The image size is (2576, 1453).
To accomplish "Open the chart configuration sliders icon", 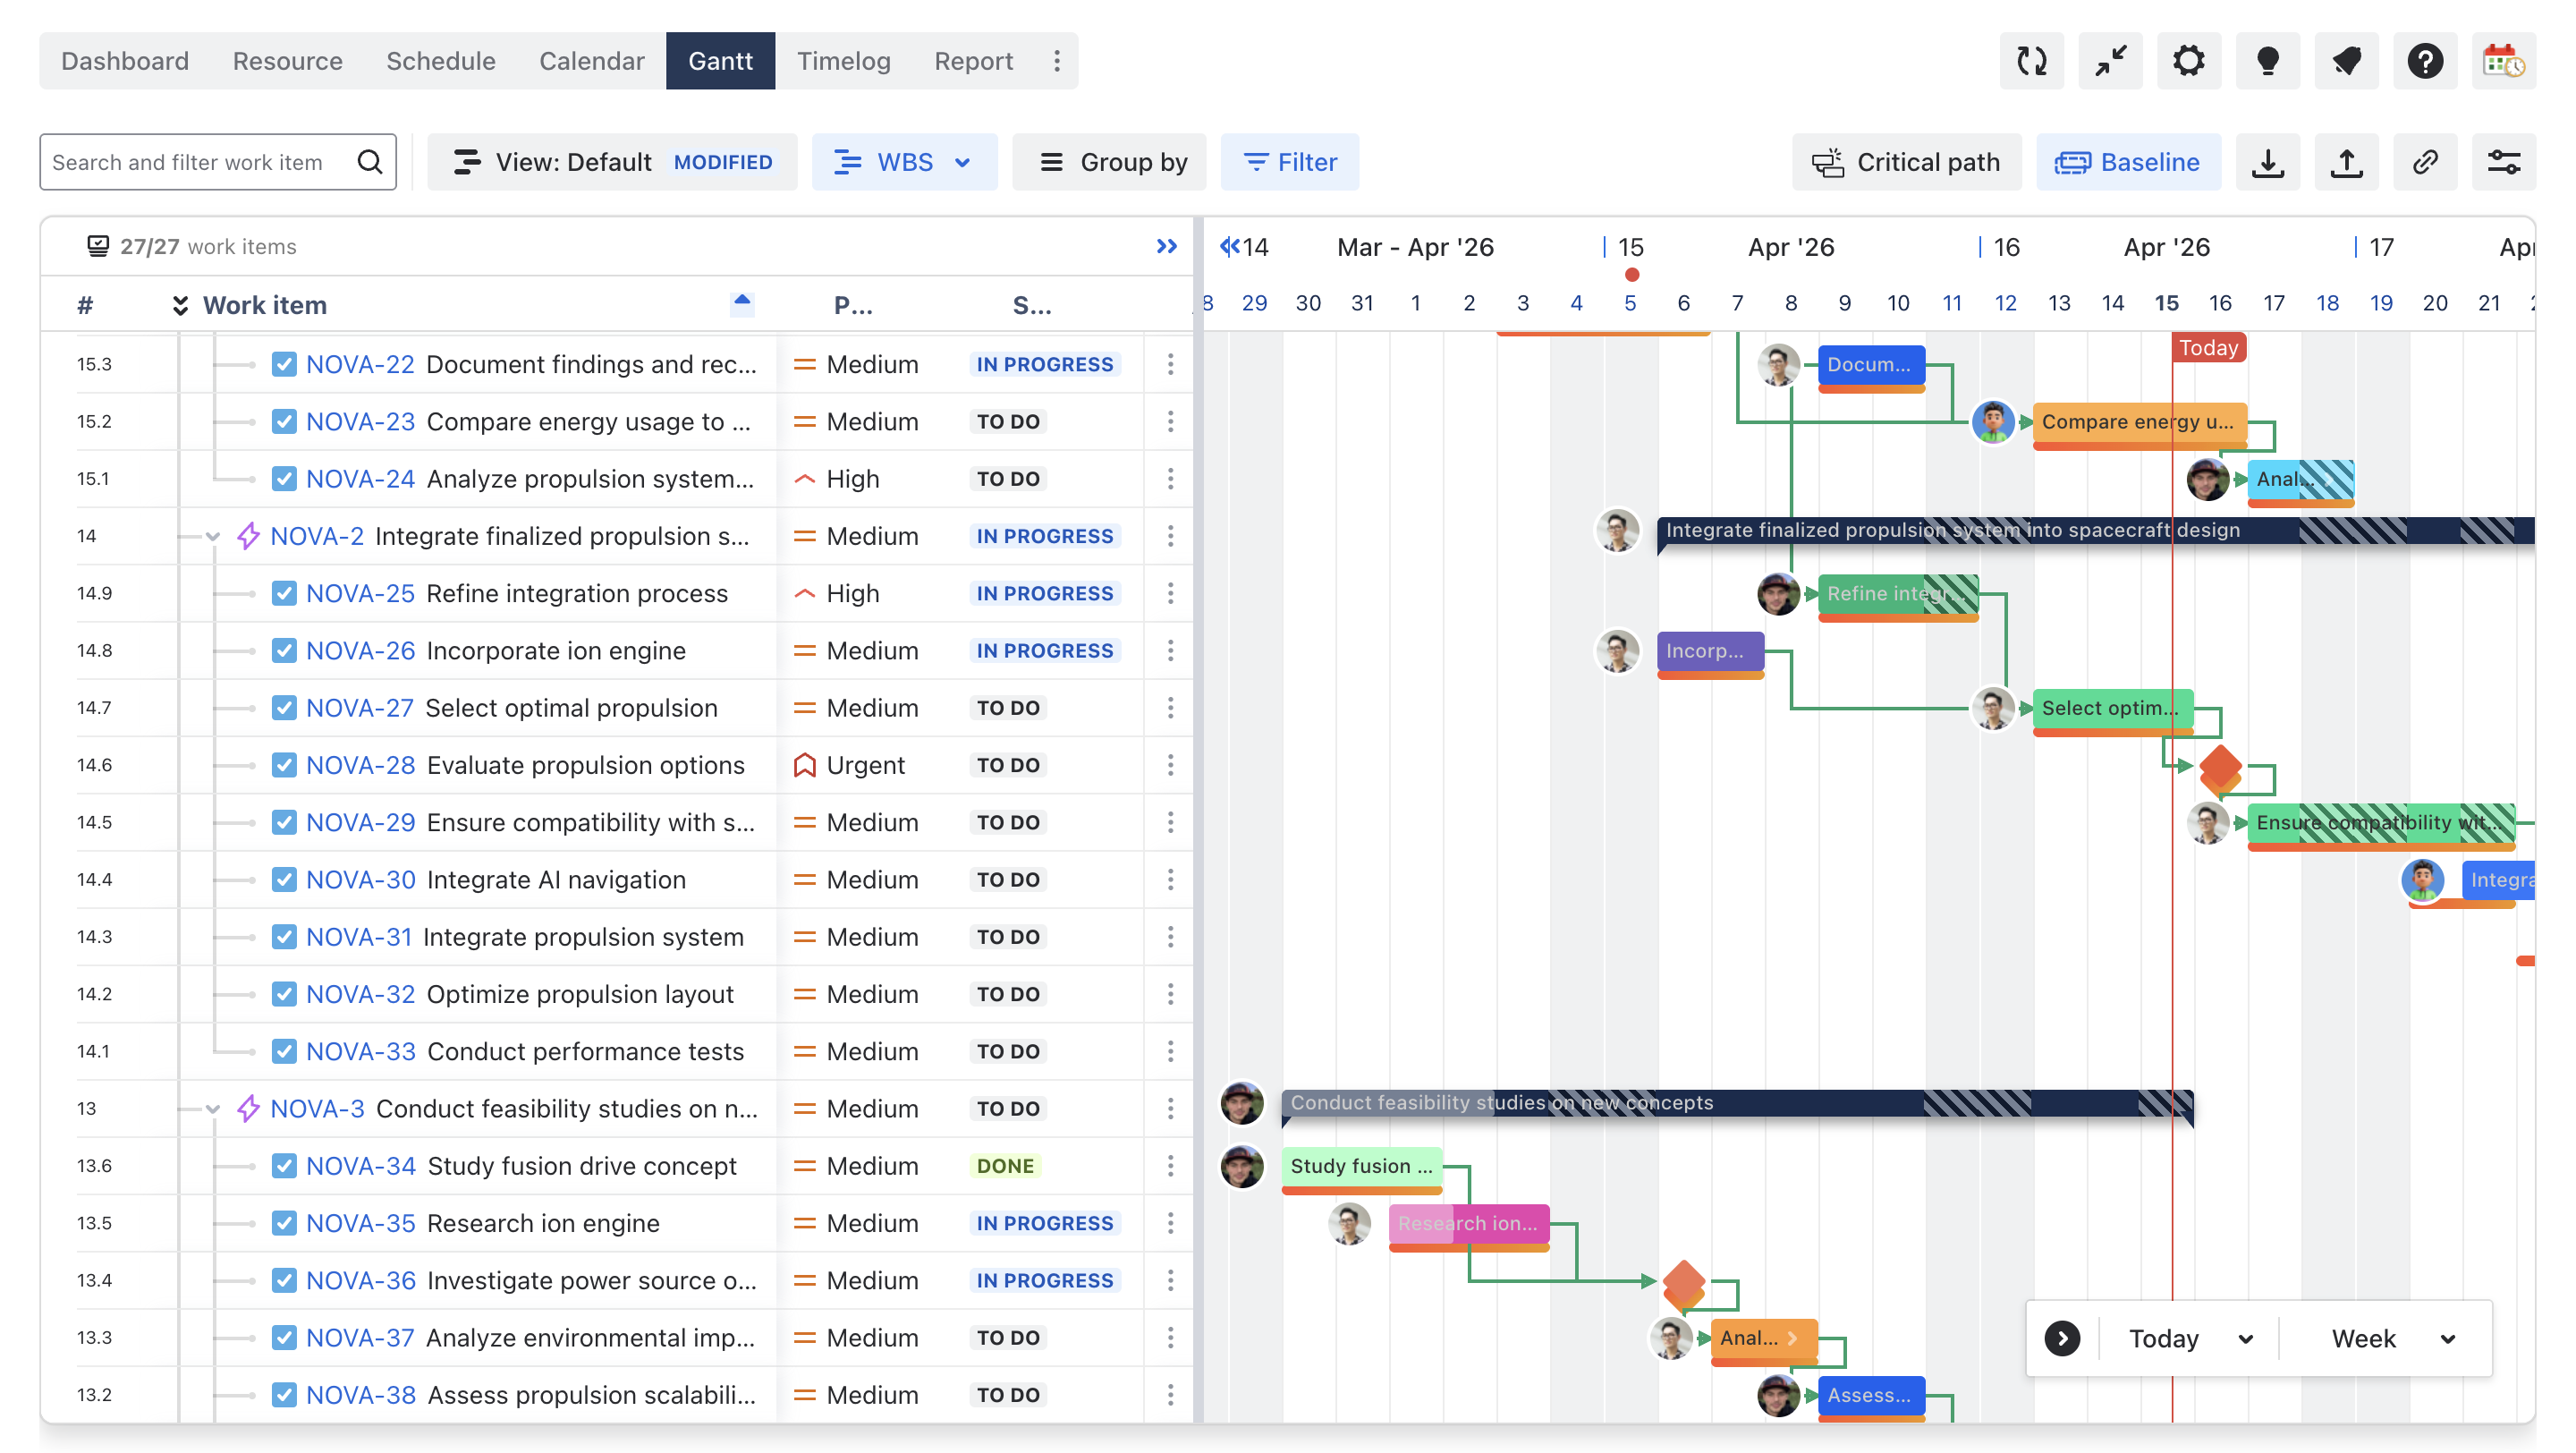I will pos(2504,162).
